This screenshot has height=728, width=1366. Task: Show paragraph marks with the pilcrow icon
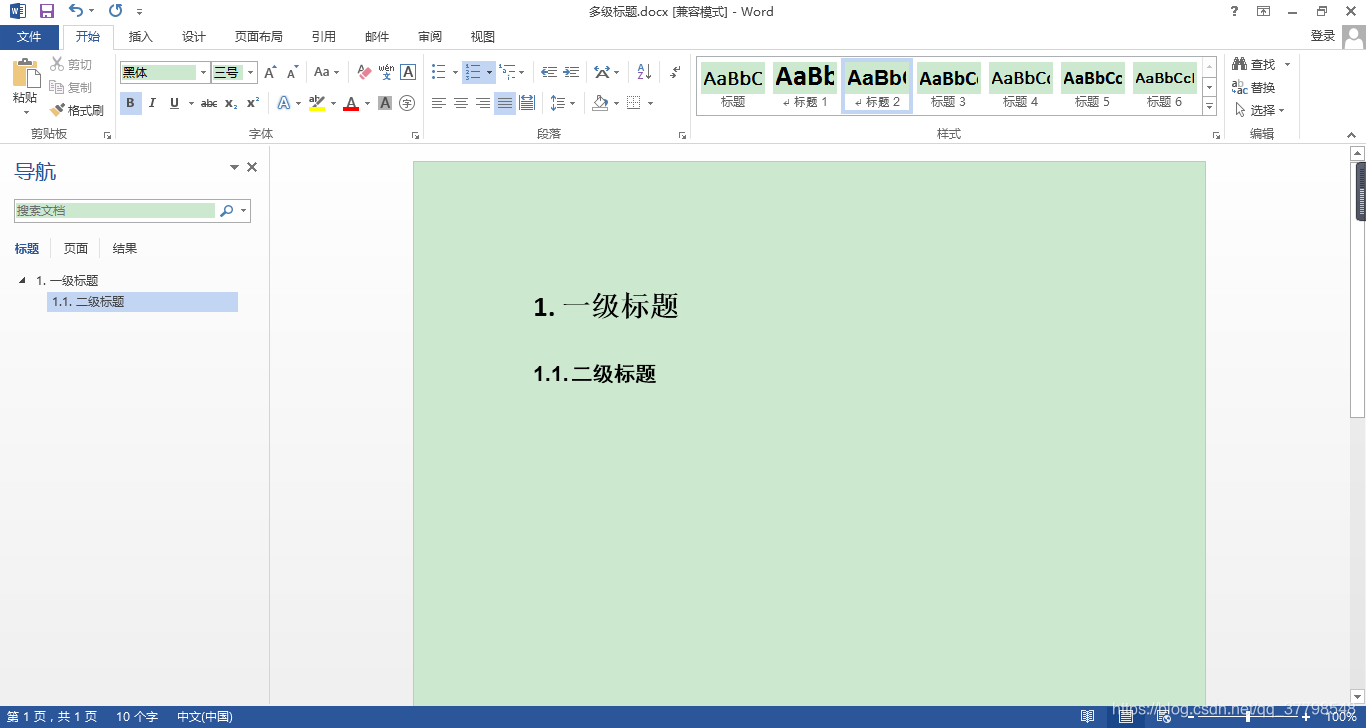tap(675, 72)
